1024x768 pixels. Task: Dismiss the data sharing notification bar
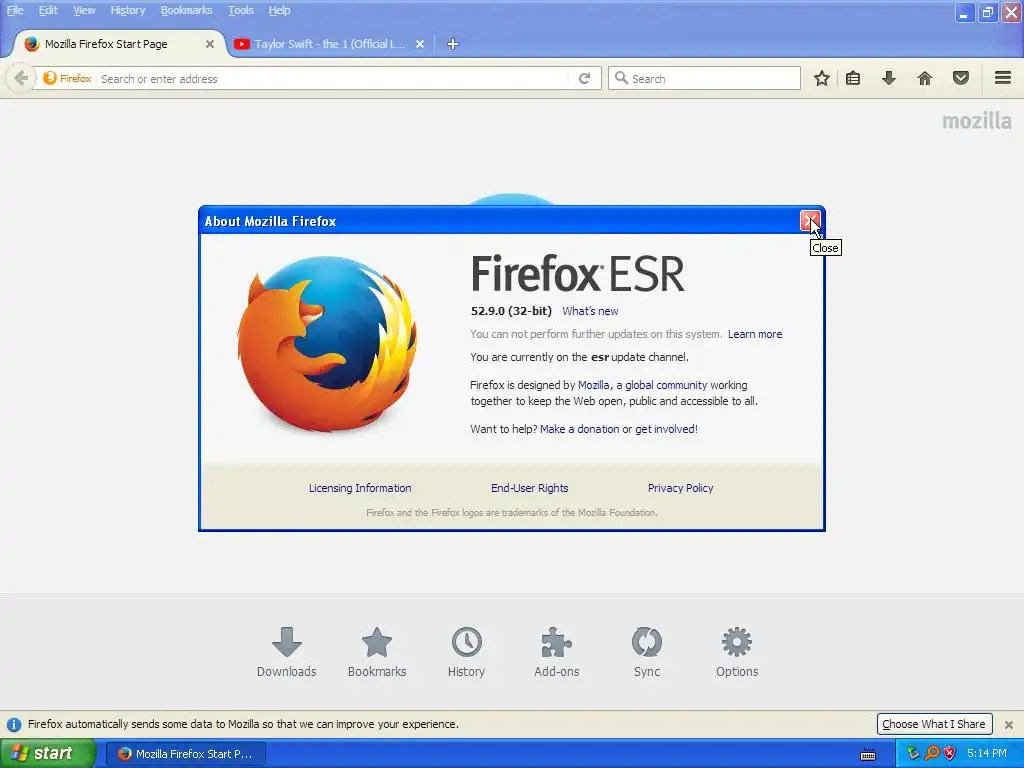[1008, 724]
